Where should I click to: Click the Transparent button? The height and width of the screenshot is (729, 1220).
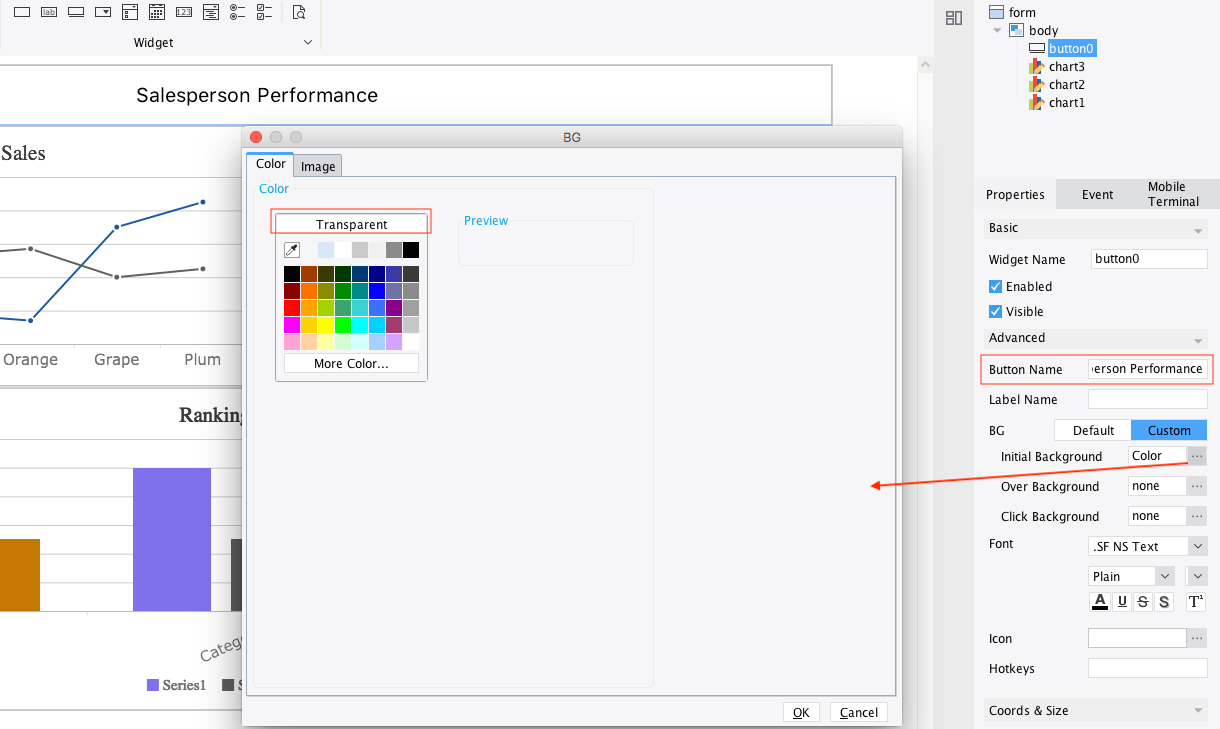coord(352,224)
